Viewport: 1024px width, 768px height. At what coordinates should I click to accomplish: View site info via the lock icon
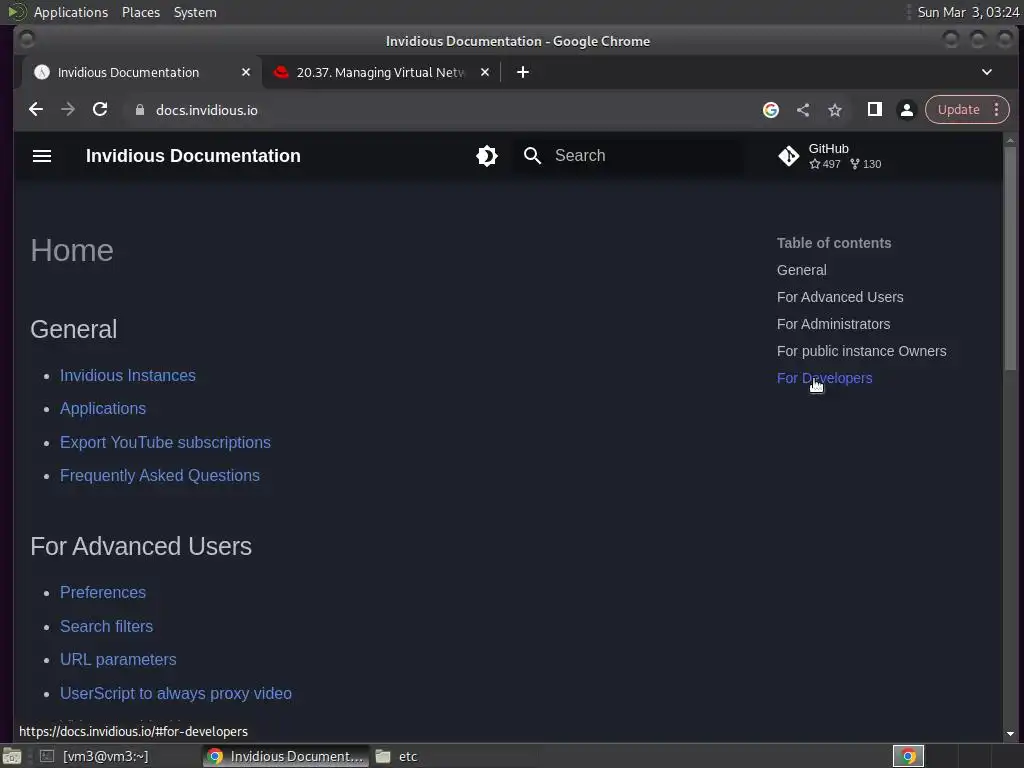pyautogui.click(x=139, y=110)
